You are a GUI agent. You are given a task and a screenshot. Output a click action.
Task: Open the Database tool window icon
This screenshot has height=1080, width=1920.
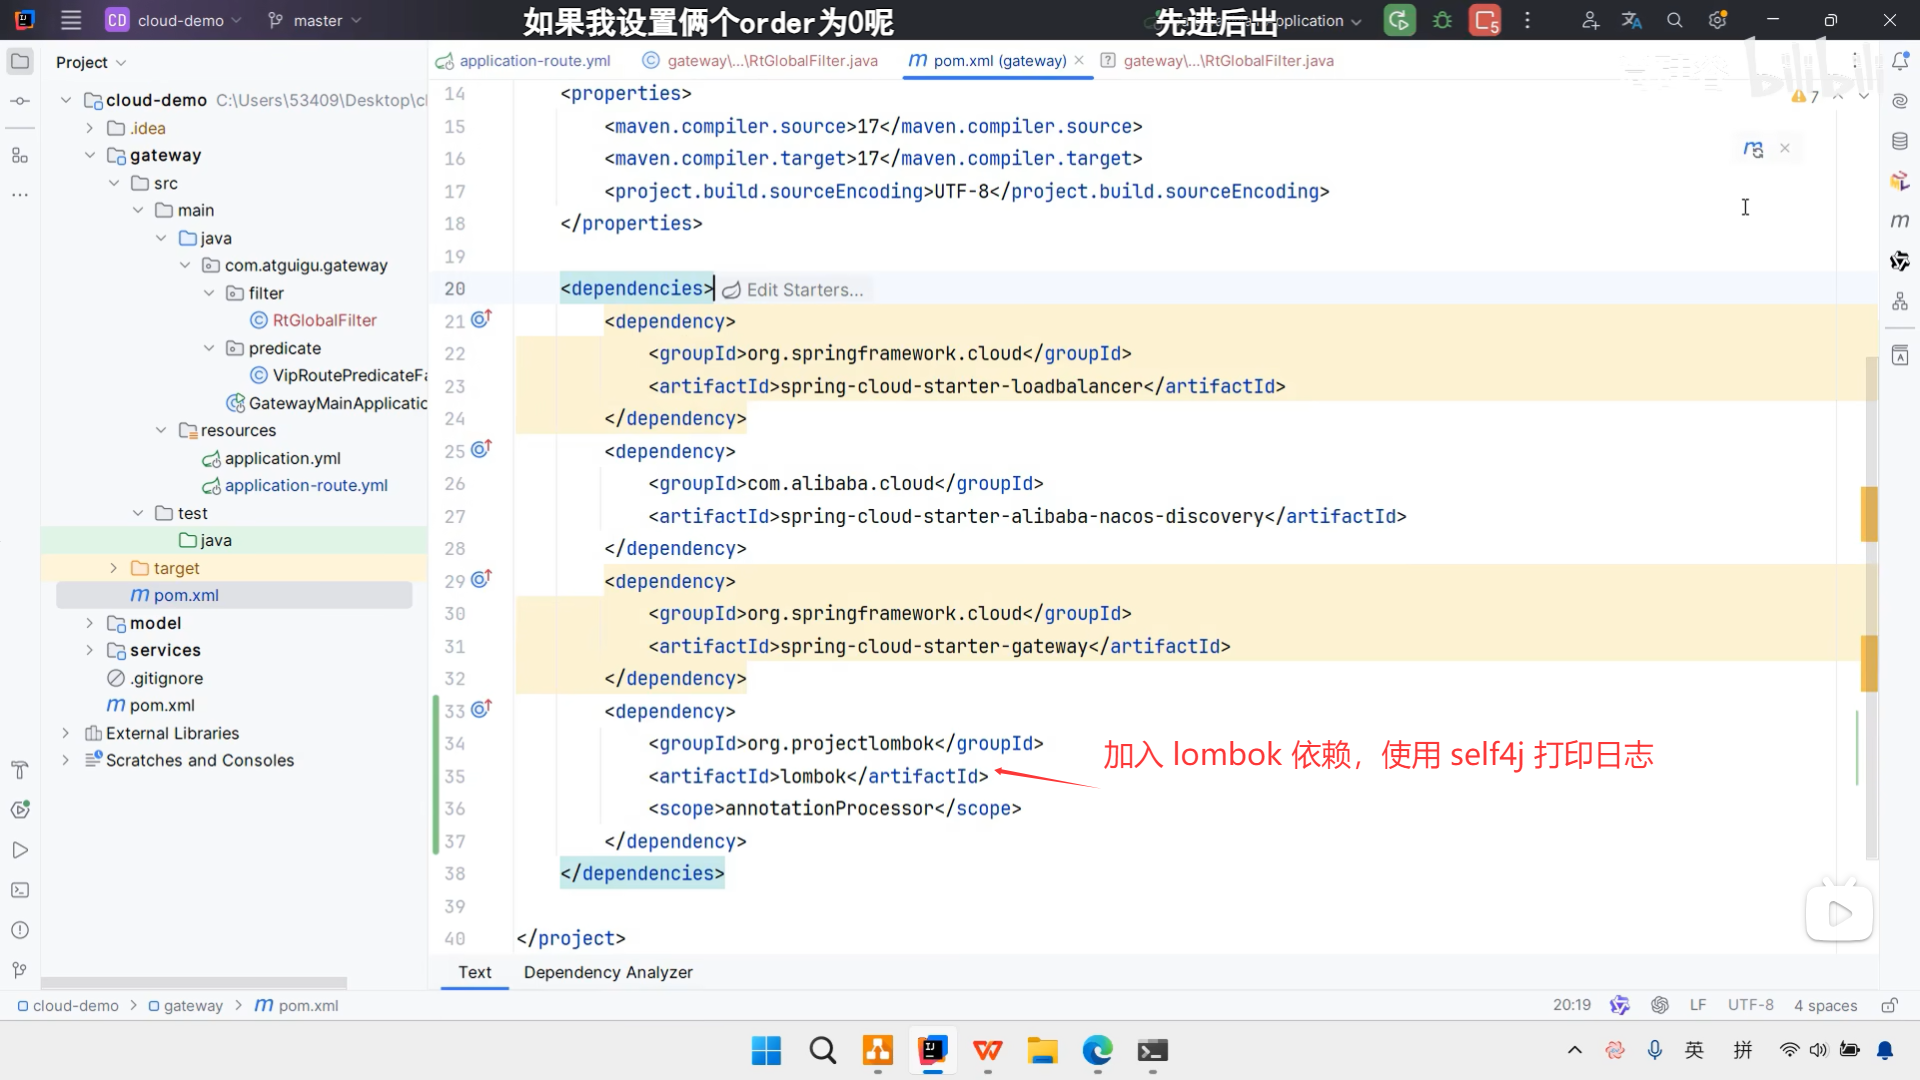1900,141
